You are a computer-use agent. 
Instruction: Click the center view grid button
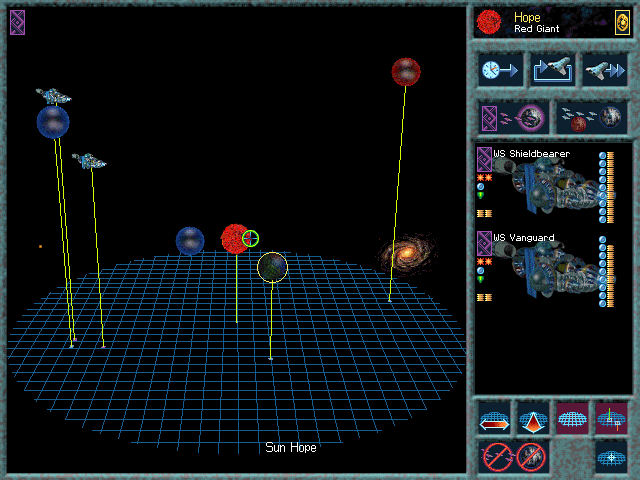[611, 457]
